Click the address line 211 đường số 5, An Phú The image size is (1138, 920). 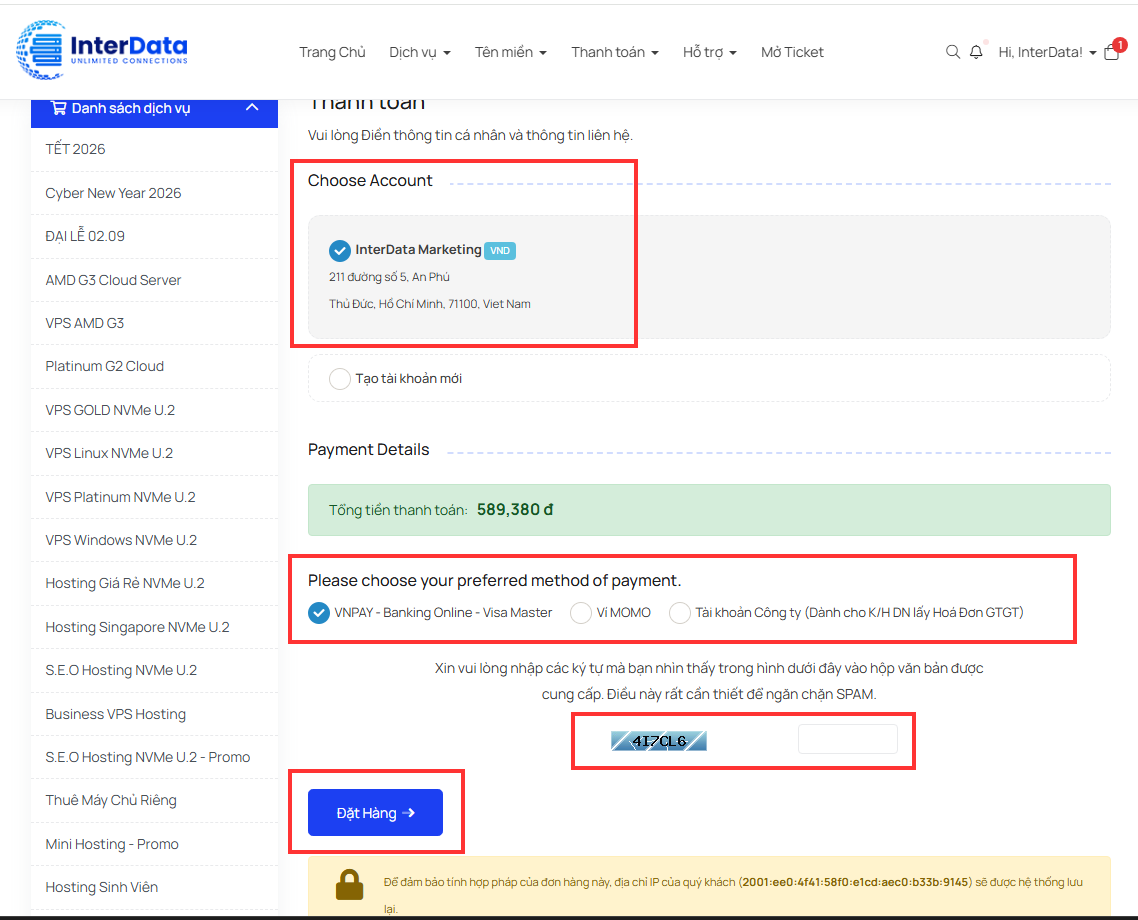coord(389,277)
